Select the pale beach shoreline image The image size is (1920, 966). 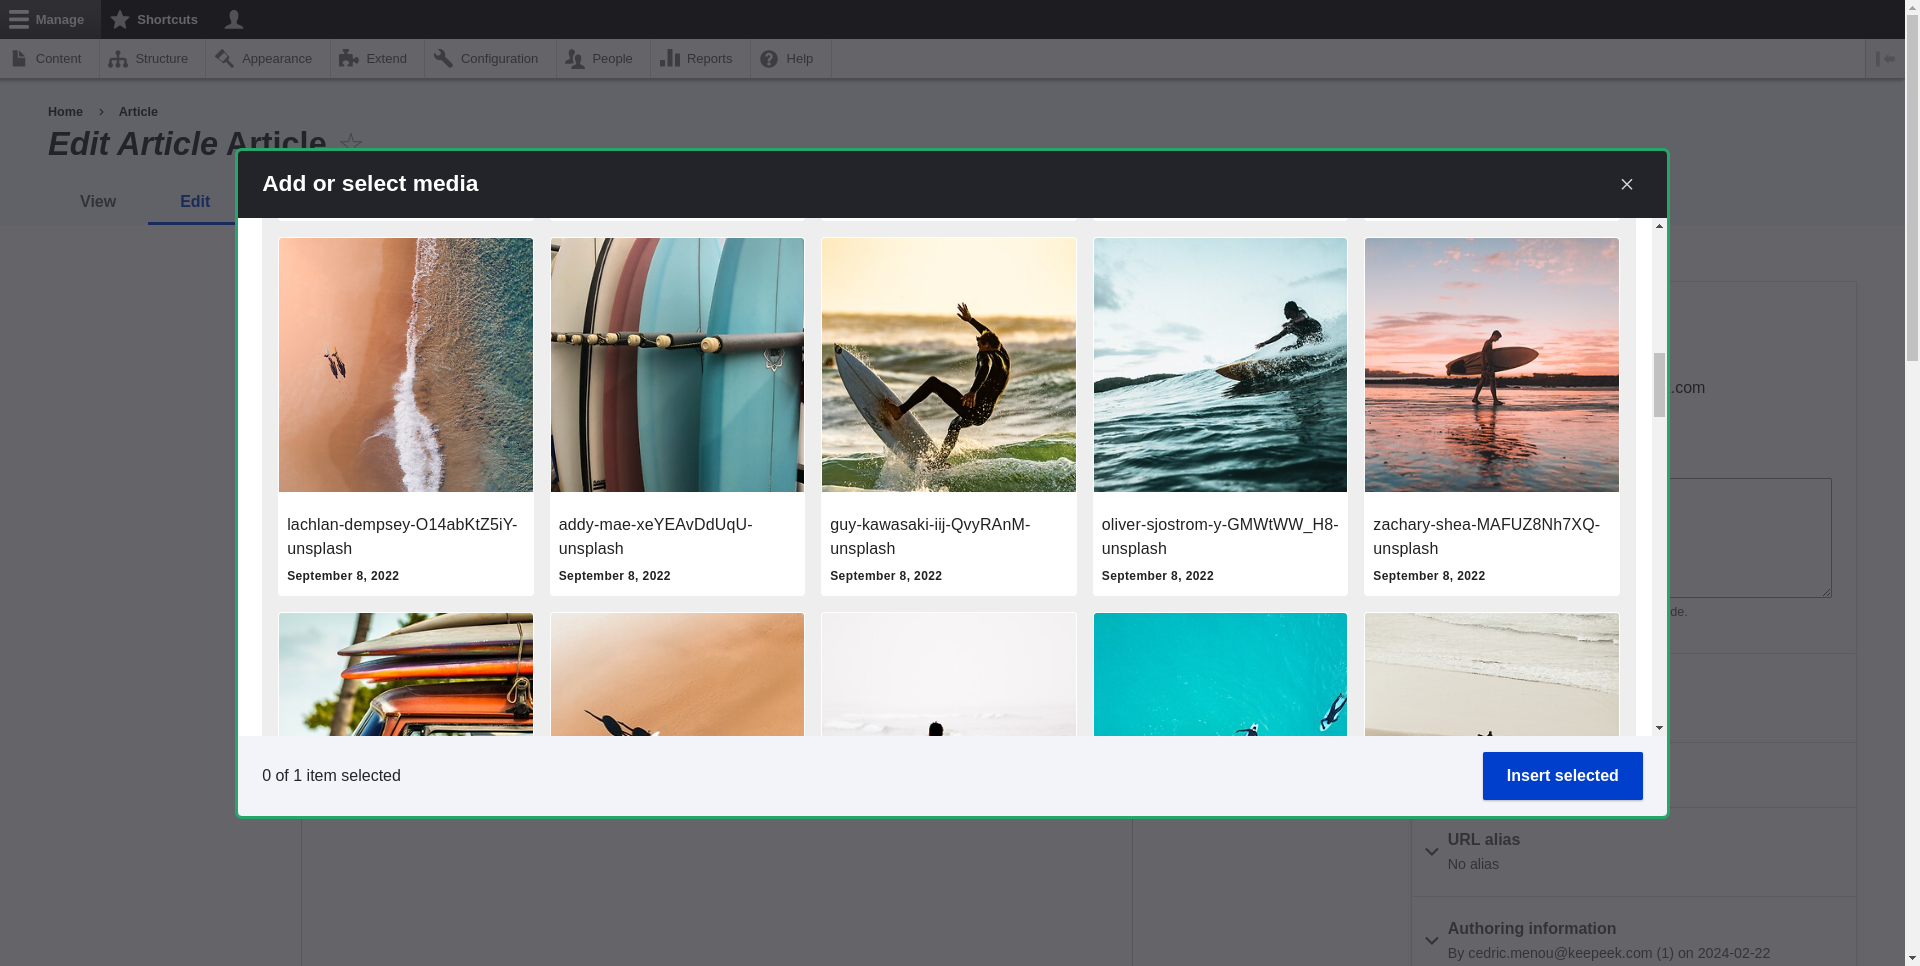[x=1492, y=675]
